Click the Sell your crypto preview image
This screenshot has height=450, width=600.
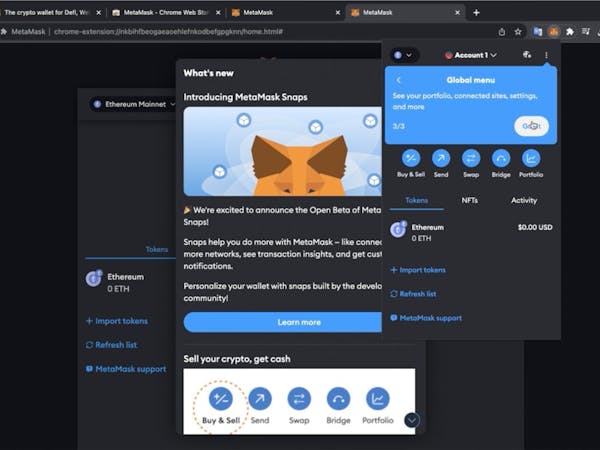click(x=299, y=401)
